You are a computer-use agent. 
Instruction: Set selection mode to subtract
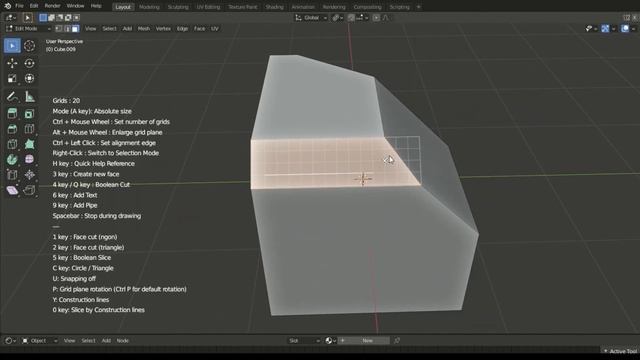click(x=60, y=18)
